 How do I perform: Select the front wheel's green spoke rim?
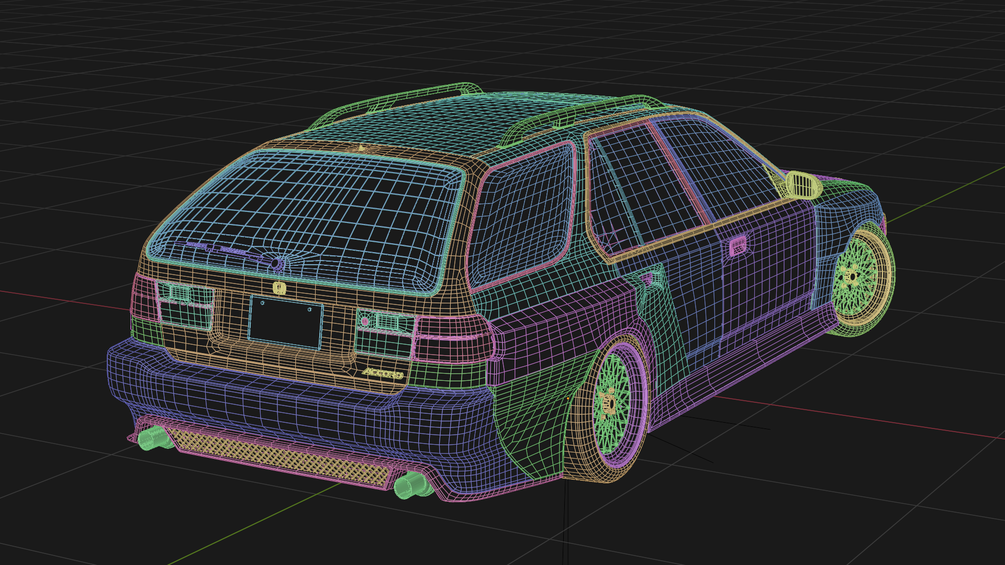(x=856, y=277)
